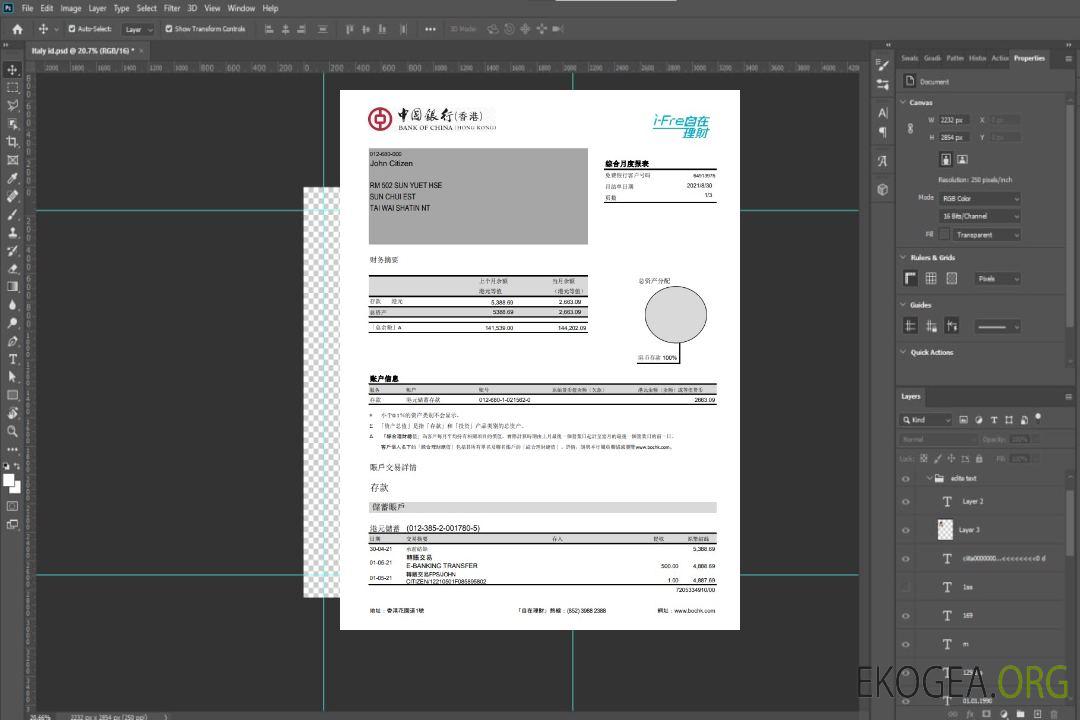Select the Hand tool
Viewport: 1080px width, 720px height.
tap(12, 413)
